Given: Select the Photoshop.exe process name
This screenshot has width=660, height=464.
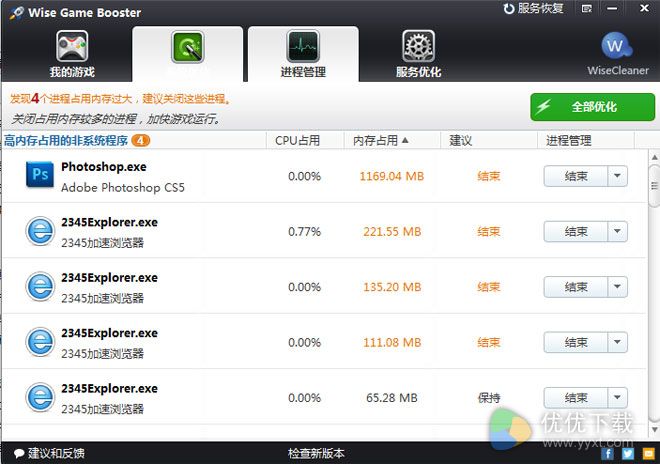Looking at the screenshot, I should point(104,167).
